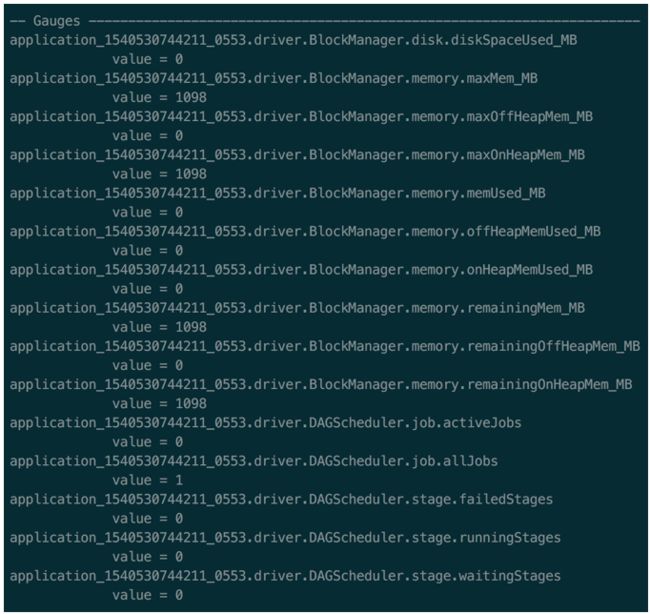
Task: Select the stage.waitingStages metric line
Action: click(x=285, y=576)
